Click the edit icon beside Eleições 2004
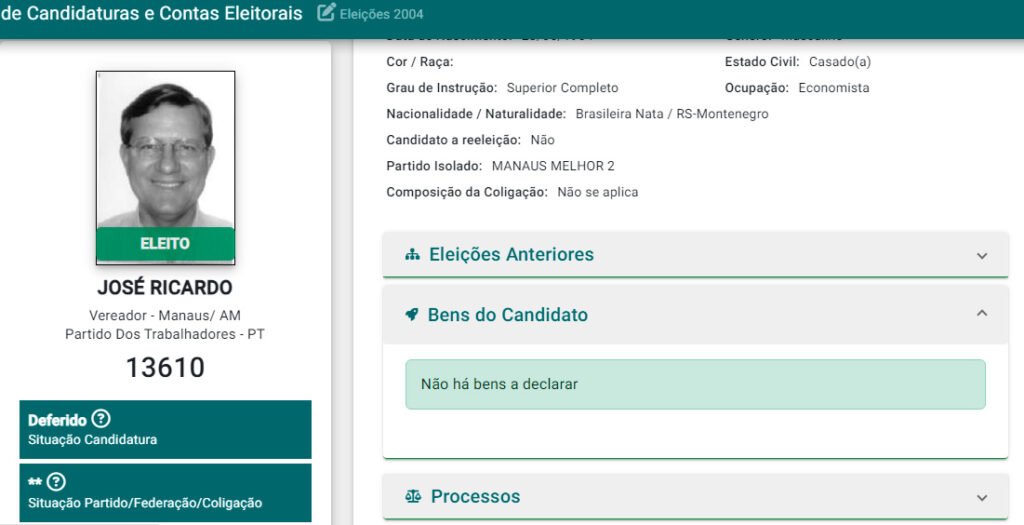Image resolution: width=1024 pixels, height=525 pixels. click(x=325, y=13)
